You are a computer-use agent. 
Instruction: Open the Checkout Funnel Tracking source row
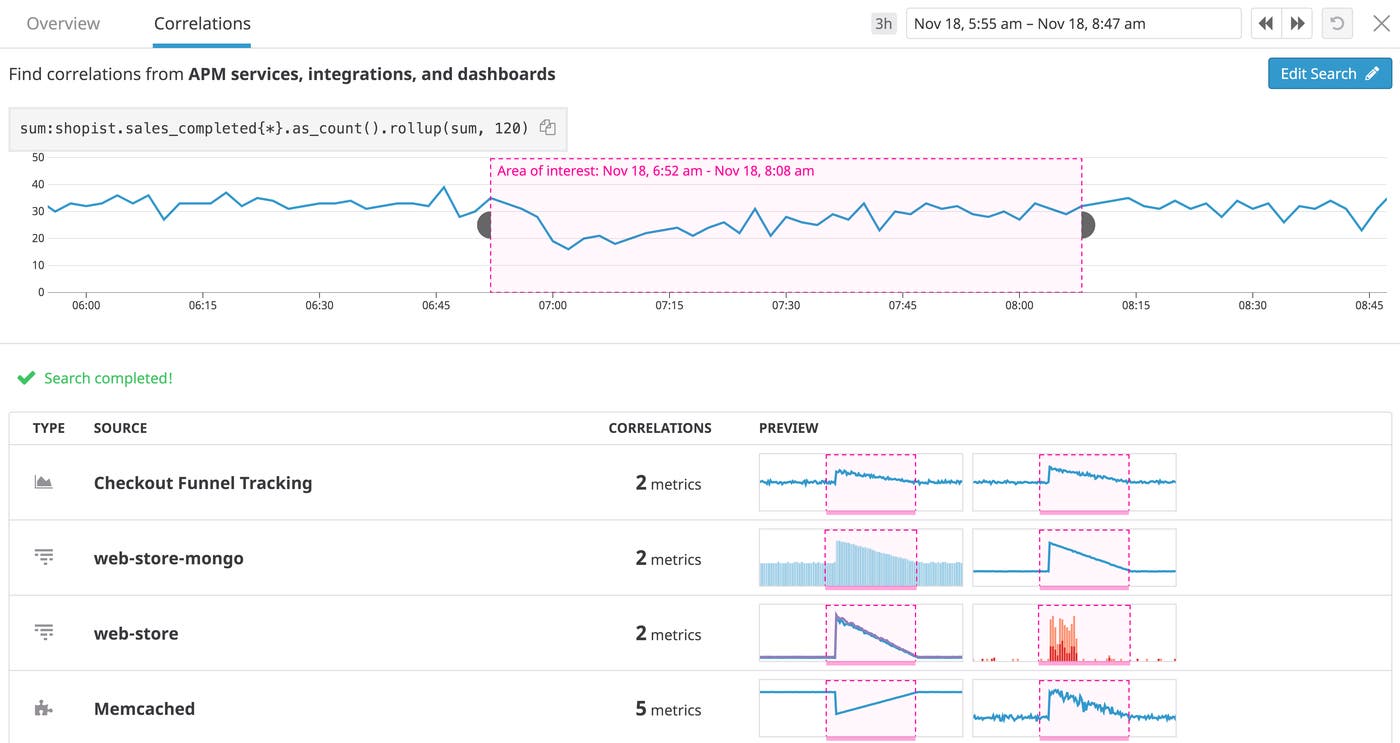203,483
